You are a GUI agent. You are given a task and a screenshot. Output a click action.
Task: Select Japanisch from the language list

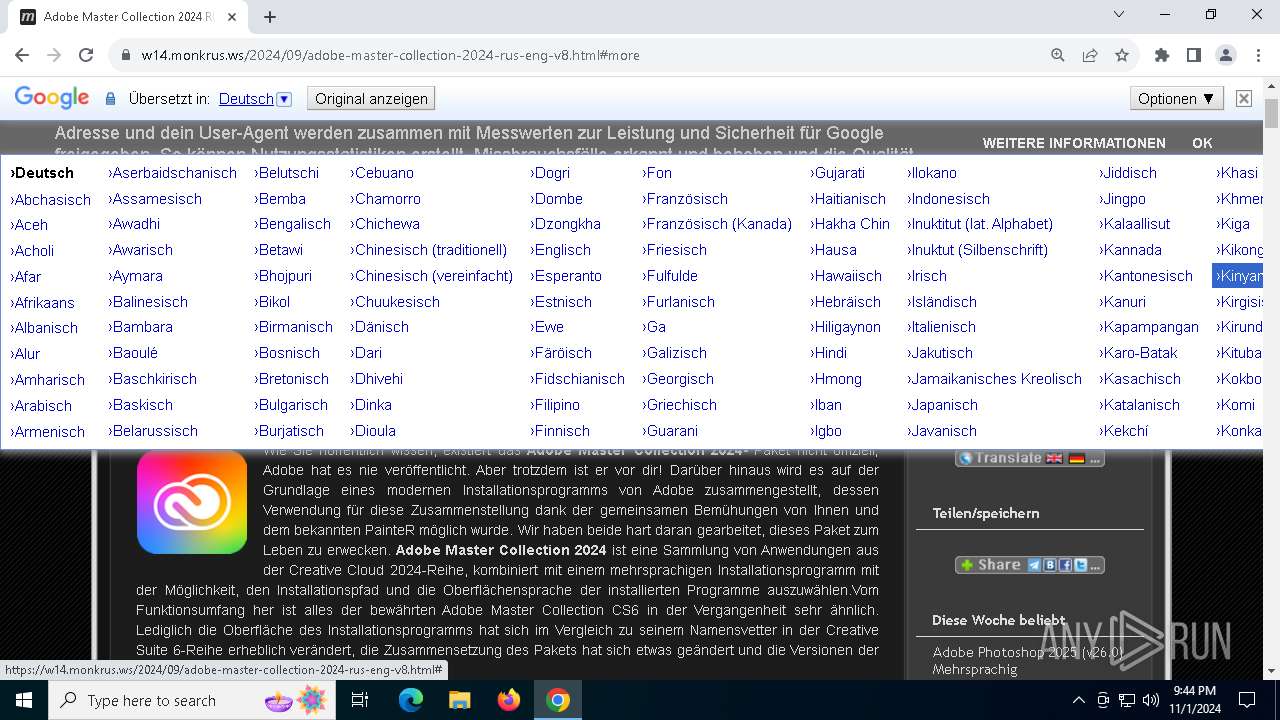[942, 405]
